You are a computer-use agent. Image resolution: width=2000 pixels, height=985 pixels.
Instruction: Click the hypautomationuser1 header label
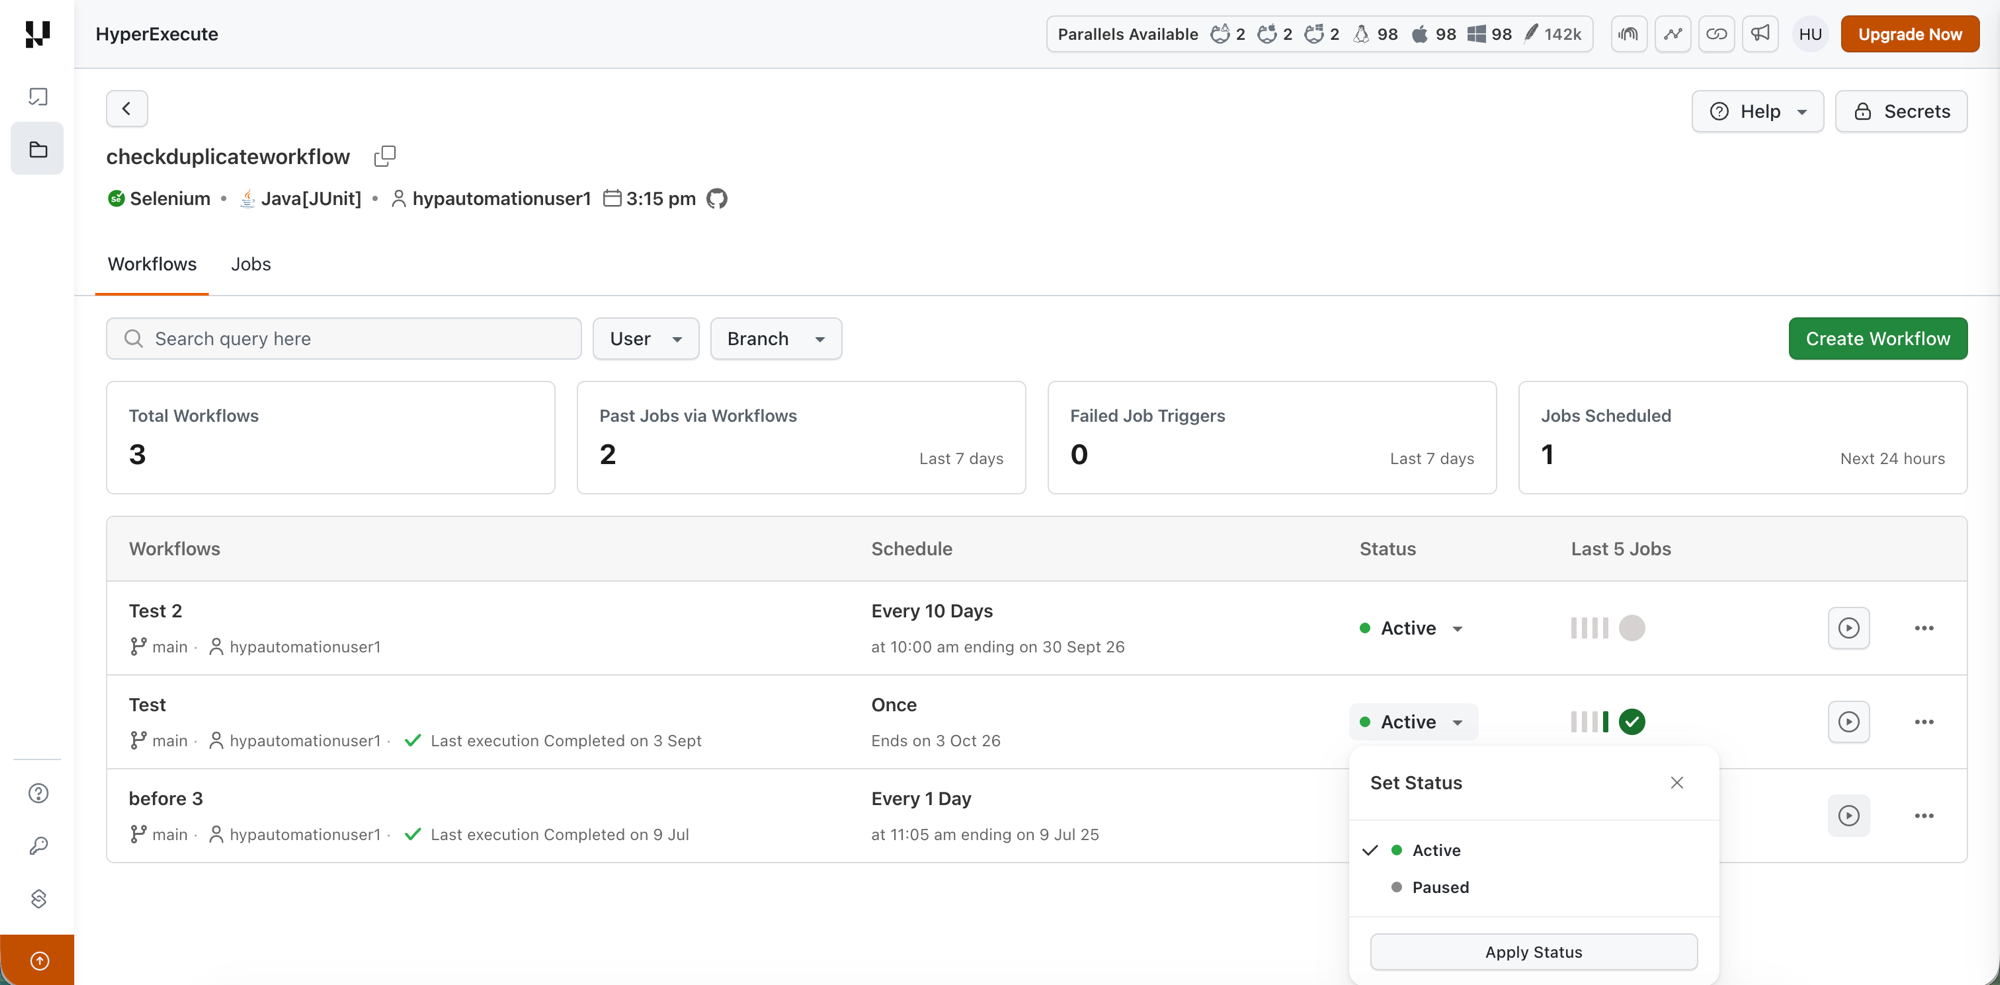coord(490,198)
